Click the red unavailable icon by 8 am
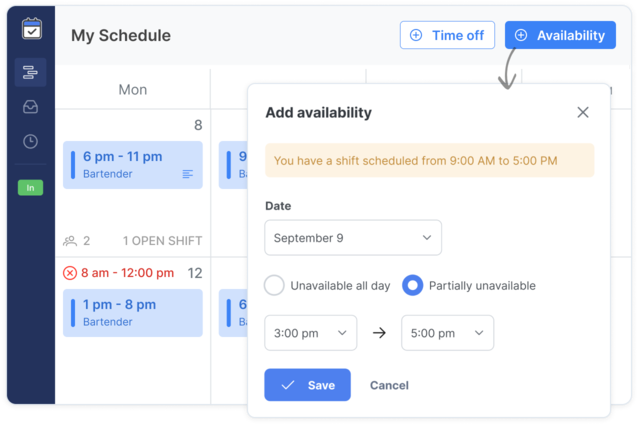The image size is (638, 425). pyautogui.click(x=70, y=273)
